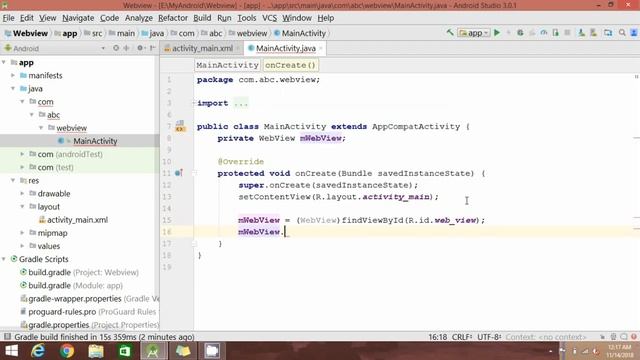The width and height of the screenshot is (640, 360).
Task: Click the blue user icon in toolbar
Action: click(x=634, y=33)
